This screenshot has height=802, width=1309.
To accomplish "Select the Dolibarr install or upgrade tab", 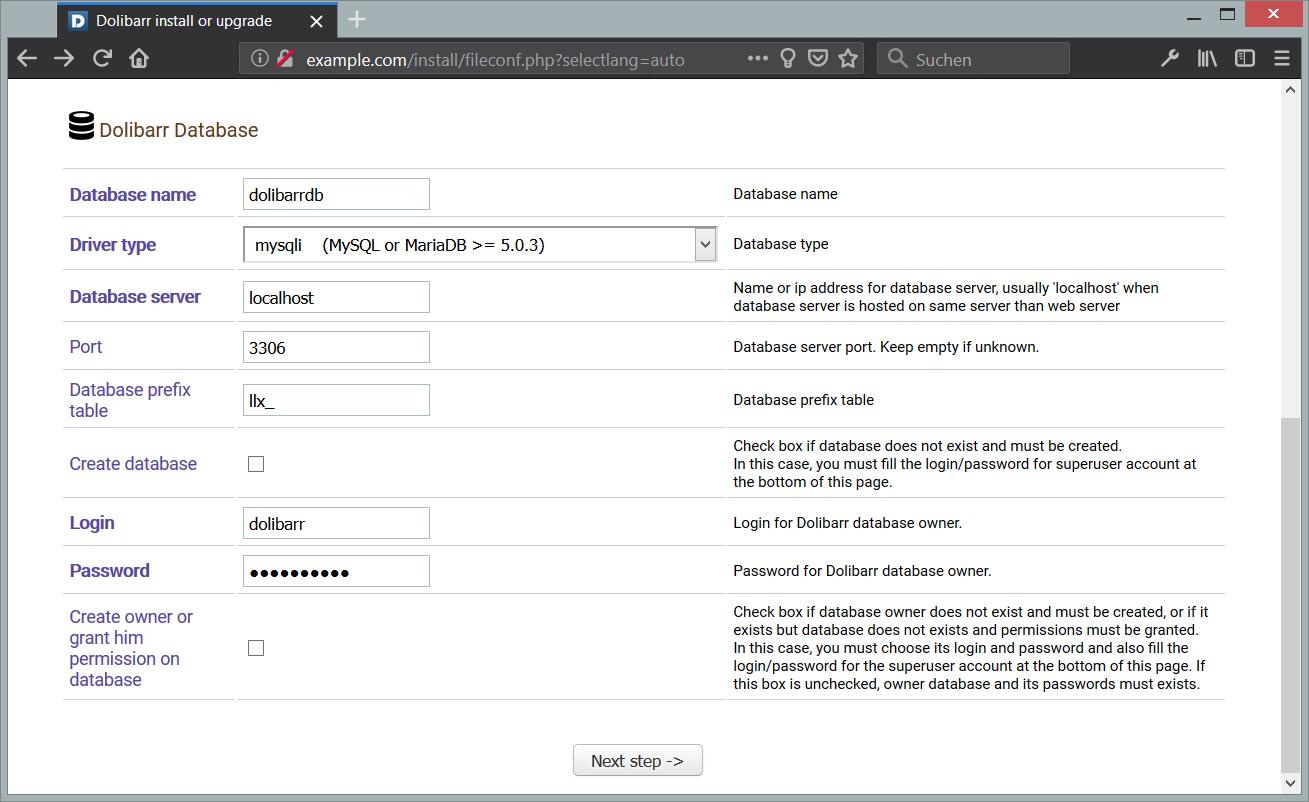I will (198, 20).
